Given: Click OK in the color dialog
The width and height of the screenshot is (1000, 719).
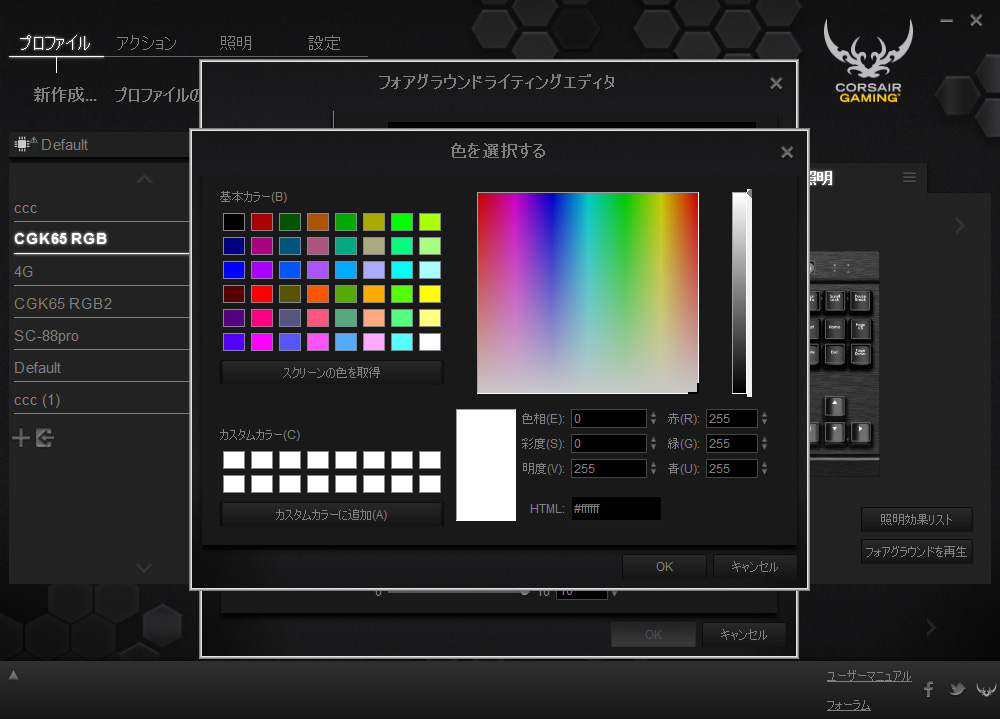Looking at the screenshot, I should (665, 567).
